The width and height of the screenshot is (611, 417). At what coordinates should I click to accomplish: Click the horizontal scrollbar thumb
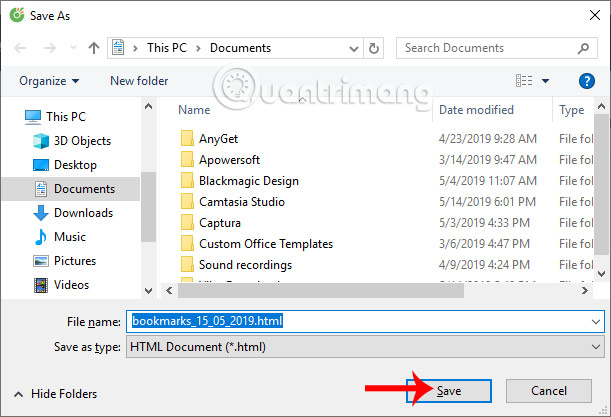pyautogui.click(x=321, y=291)
